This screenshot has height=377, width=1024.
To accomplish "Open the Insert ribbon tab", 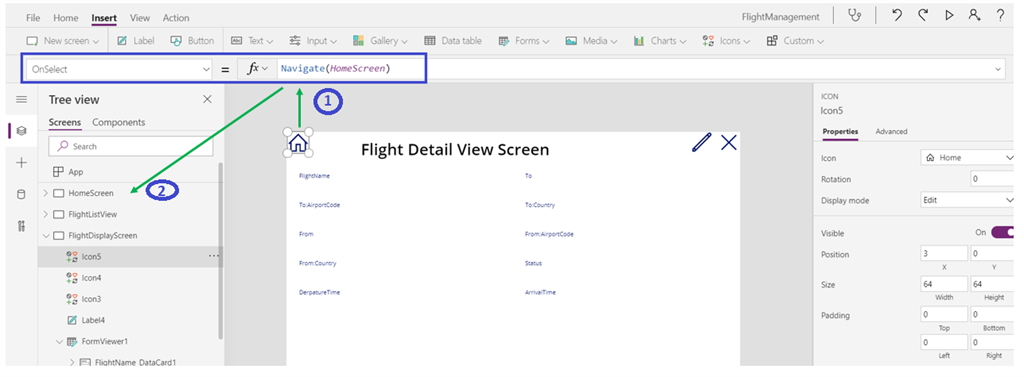I will [x=104, y=18].
